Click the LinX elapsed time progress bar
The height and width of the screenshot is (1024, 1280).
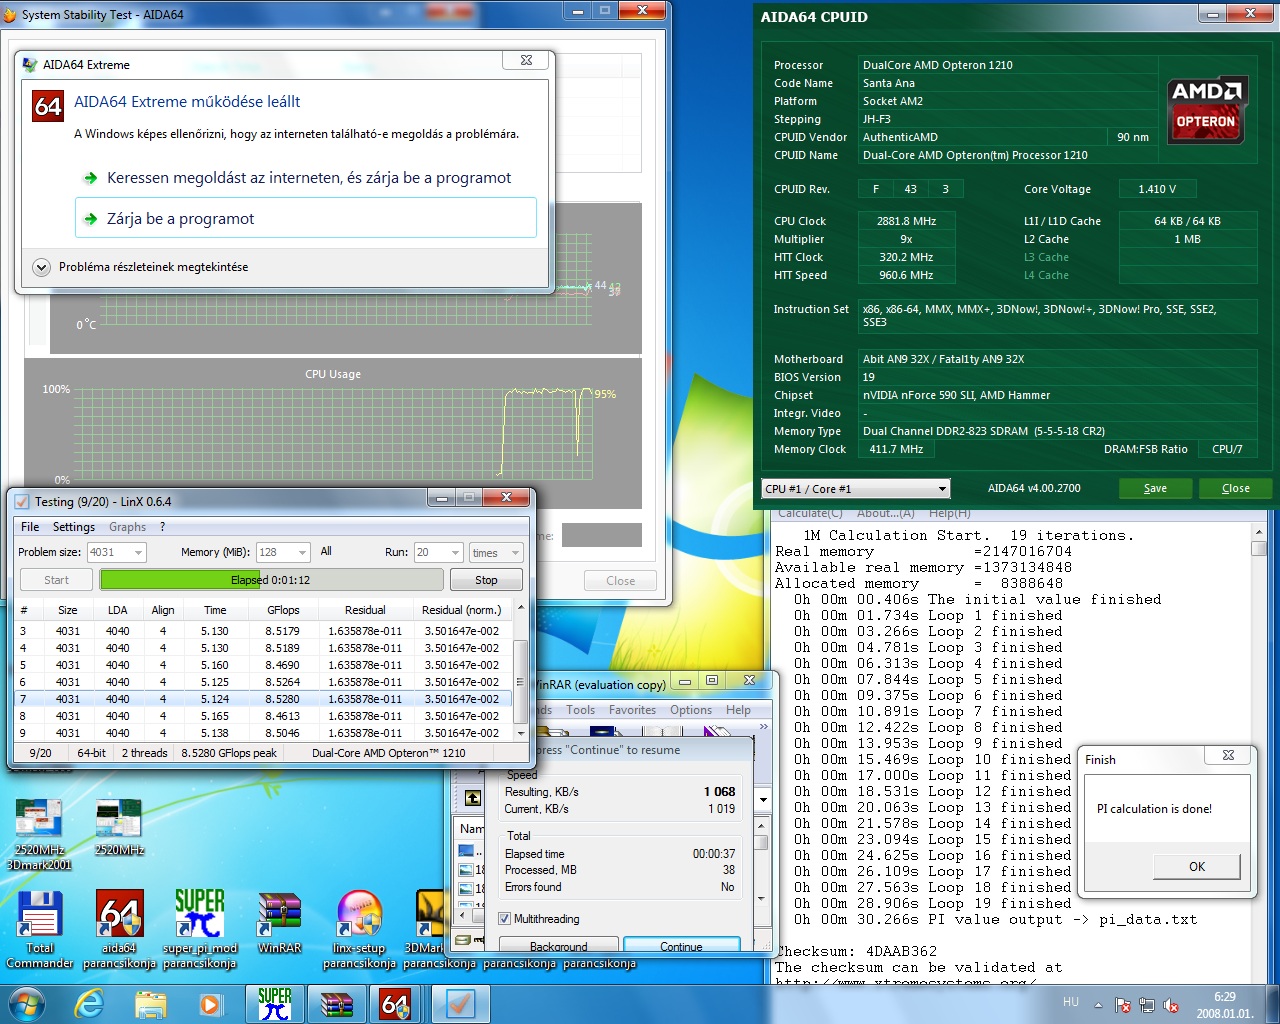pos(271,580)
